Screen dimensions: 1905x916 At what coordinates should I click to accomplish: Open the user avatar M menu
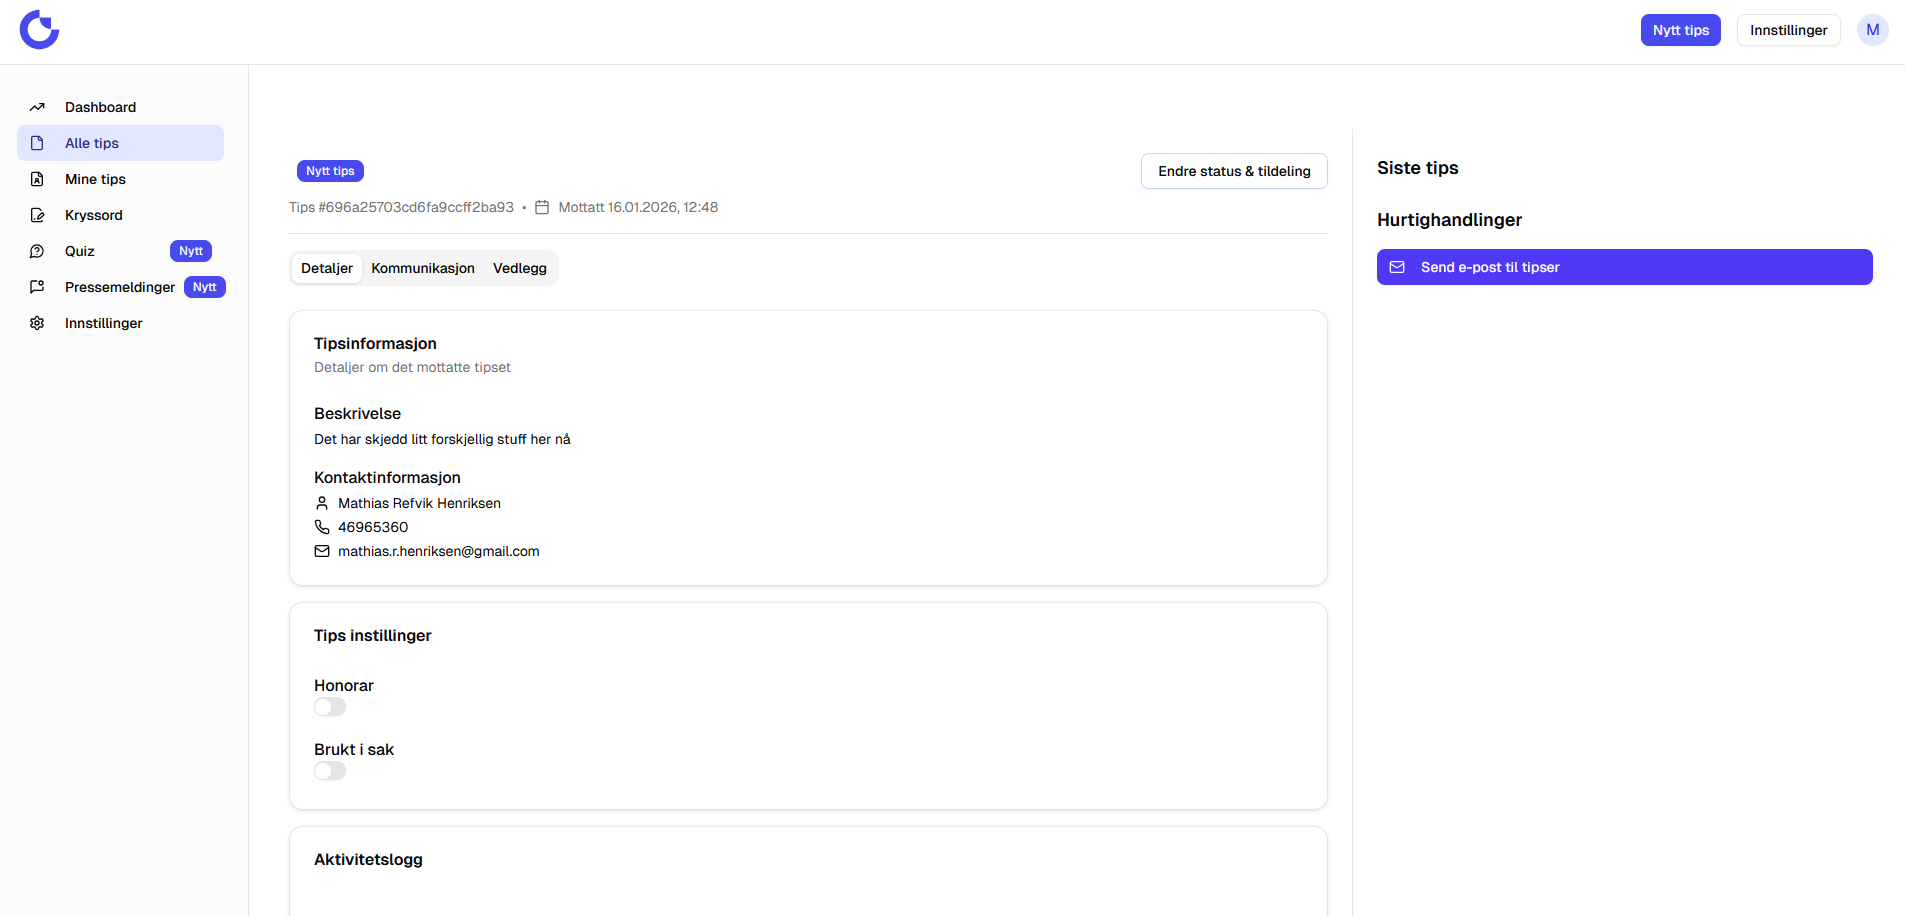[1872, 30]
